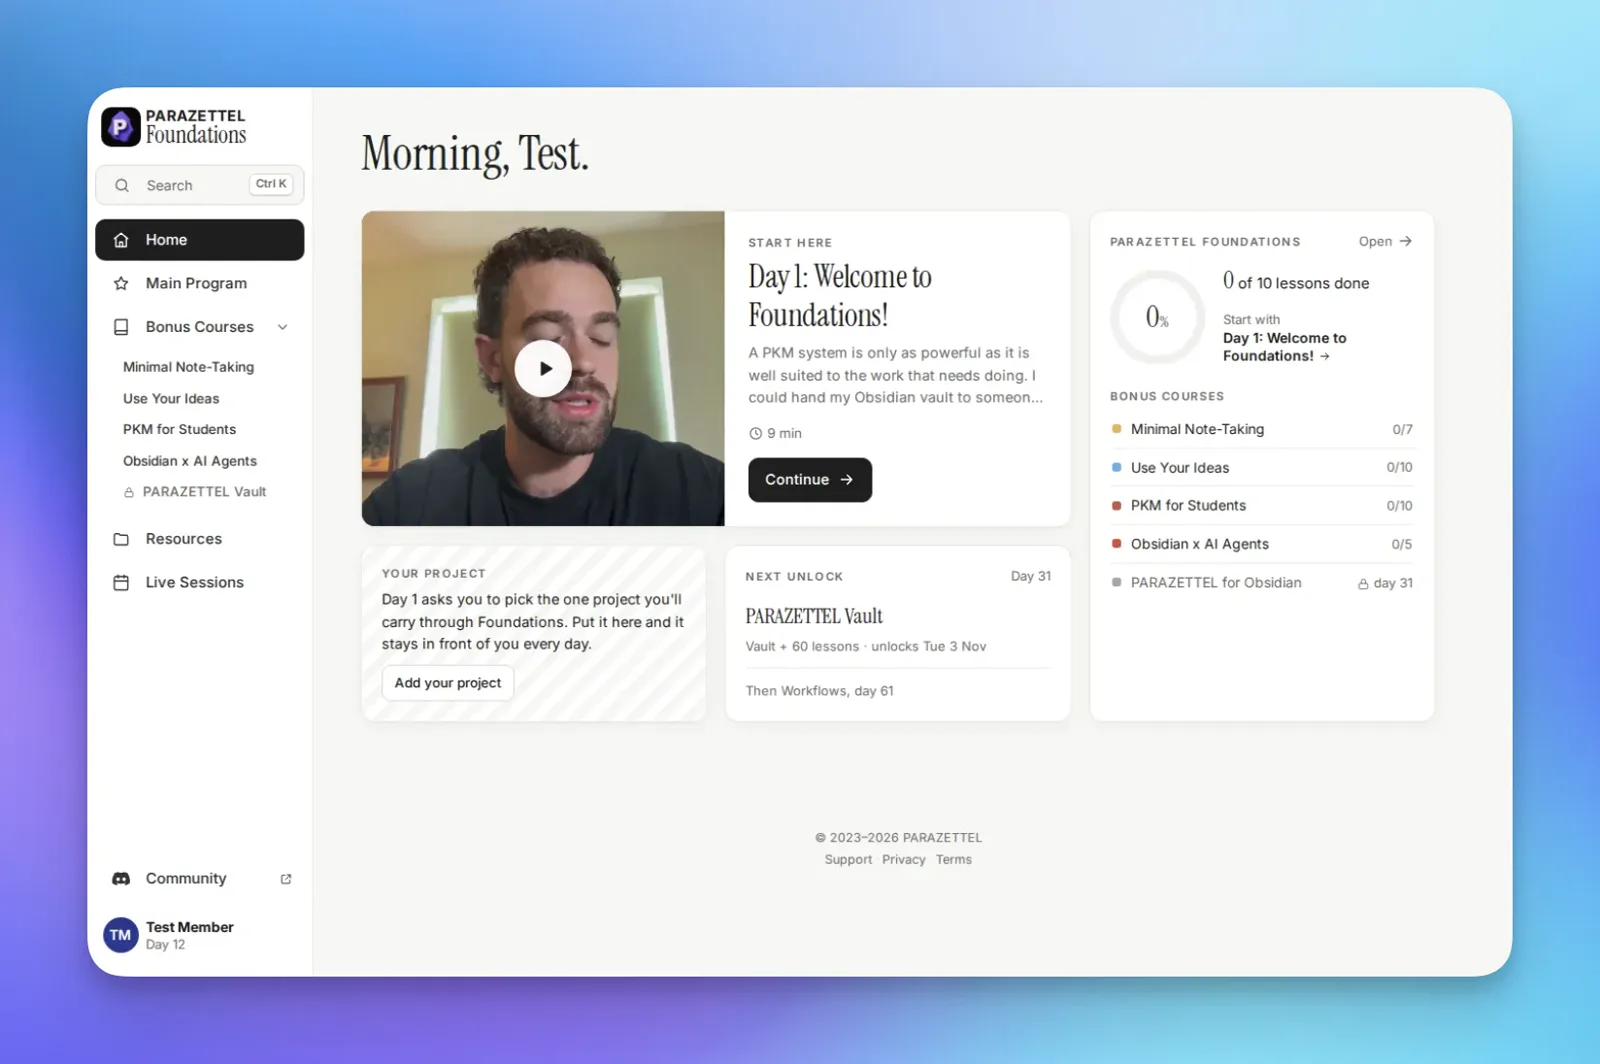Click the Terms footer link

click(x=954, y=860)
